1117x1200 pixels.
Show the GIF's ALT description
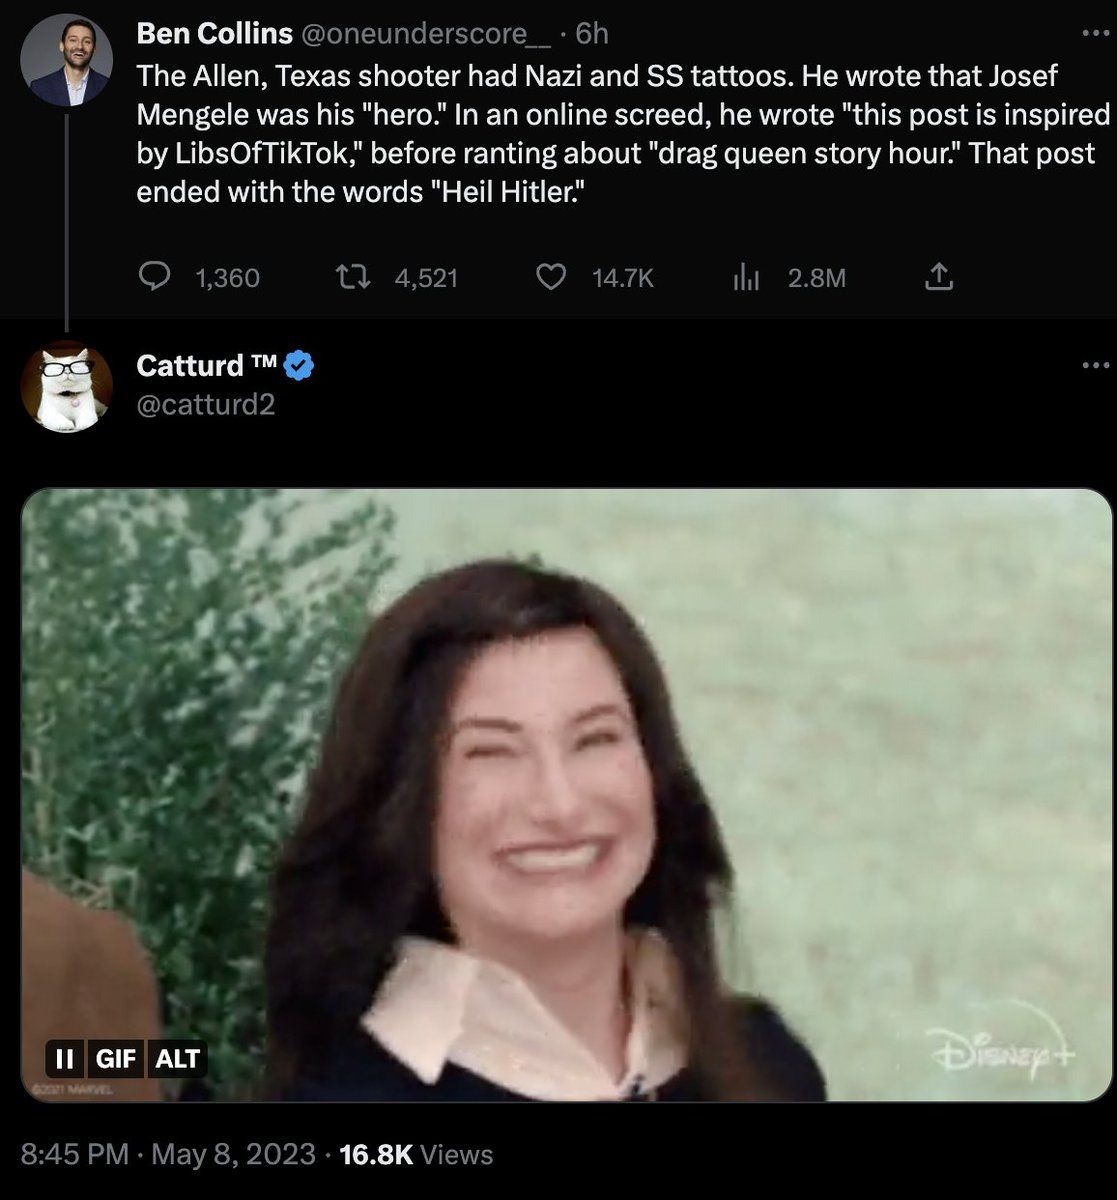pyautogui.click(x=178, y=1058)
